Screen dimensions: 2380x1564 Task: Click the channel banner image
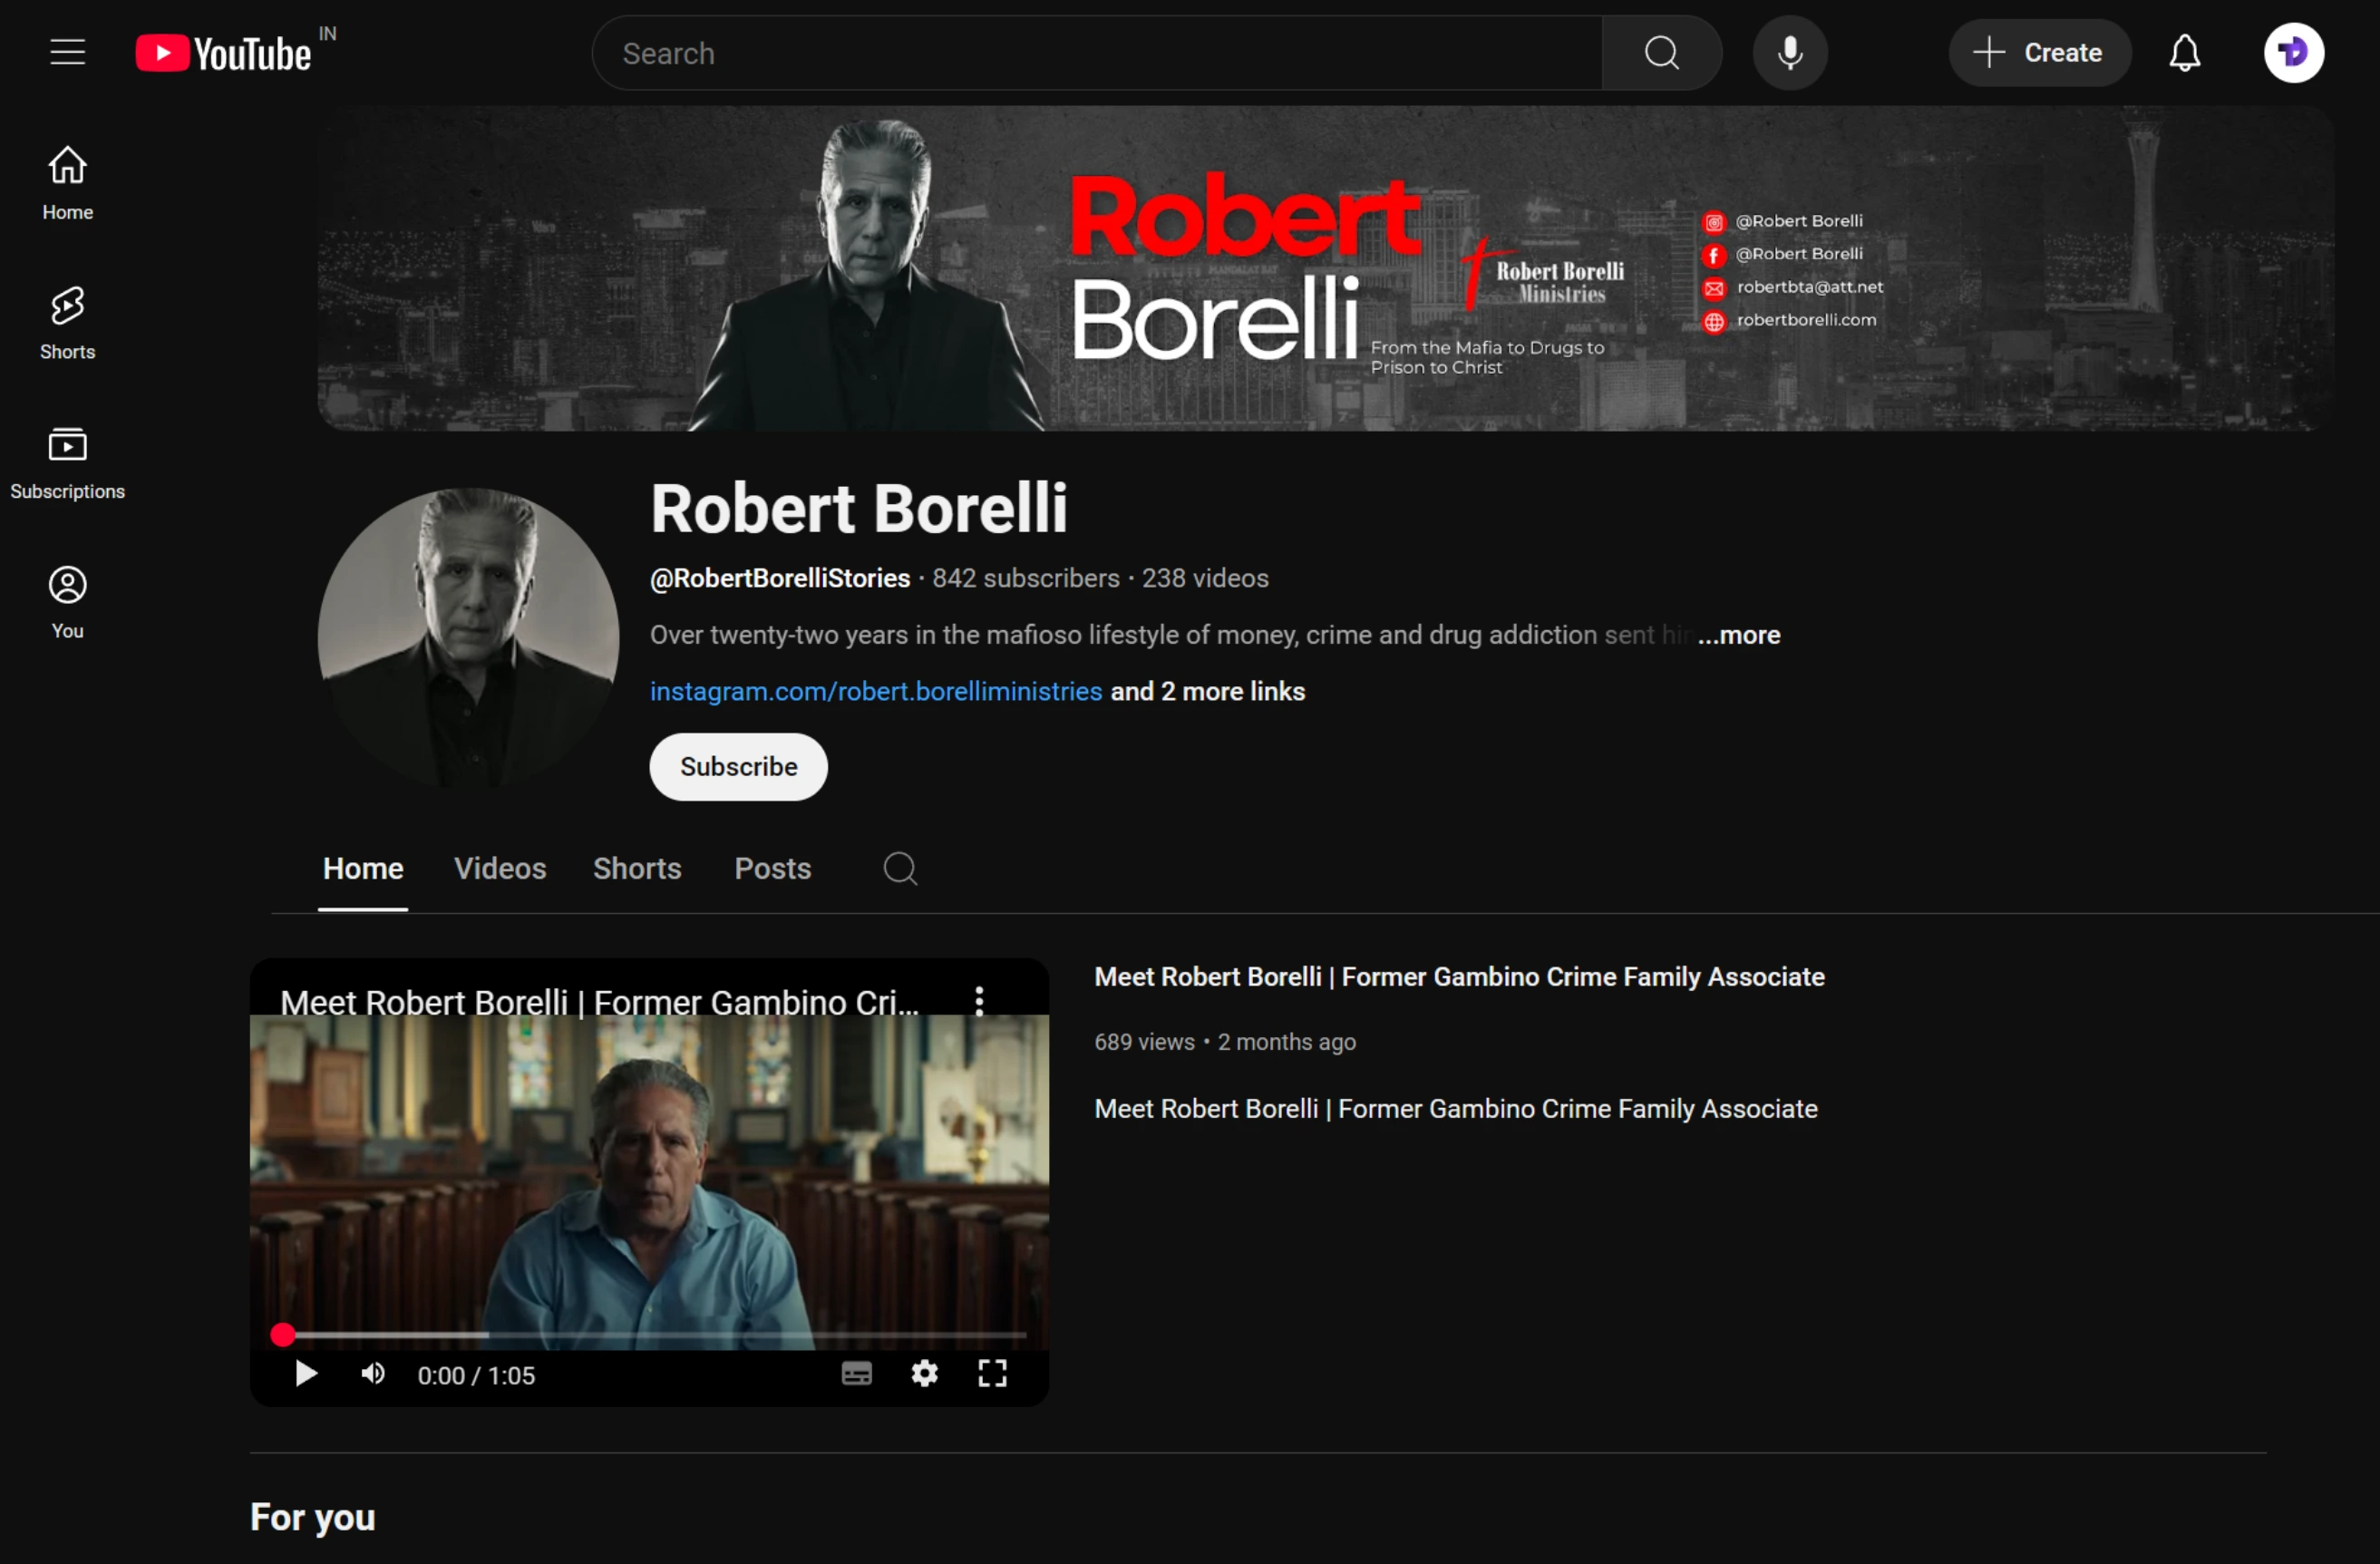pyautogui.click(x=1326, y=269)
